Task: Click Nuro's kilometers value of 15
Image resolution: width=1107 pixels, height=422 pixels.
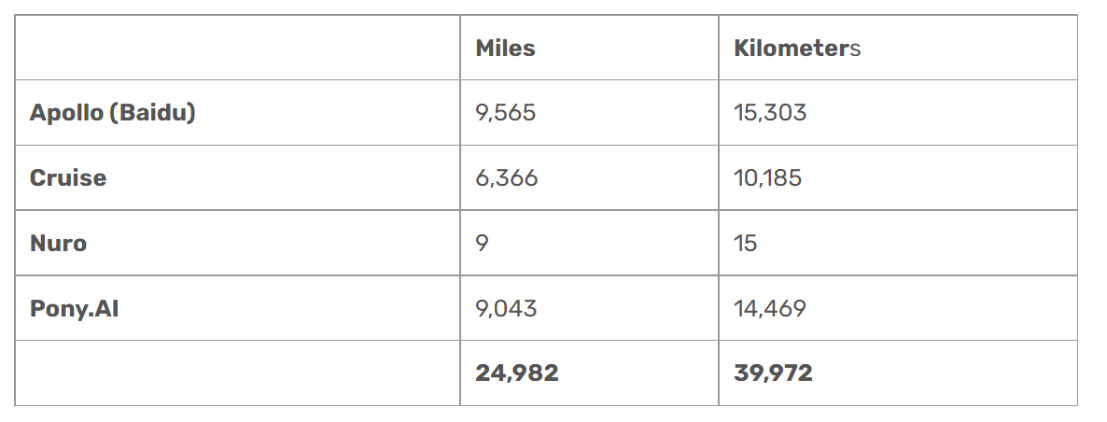Action: click(745, 243)
